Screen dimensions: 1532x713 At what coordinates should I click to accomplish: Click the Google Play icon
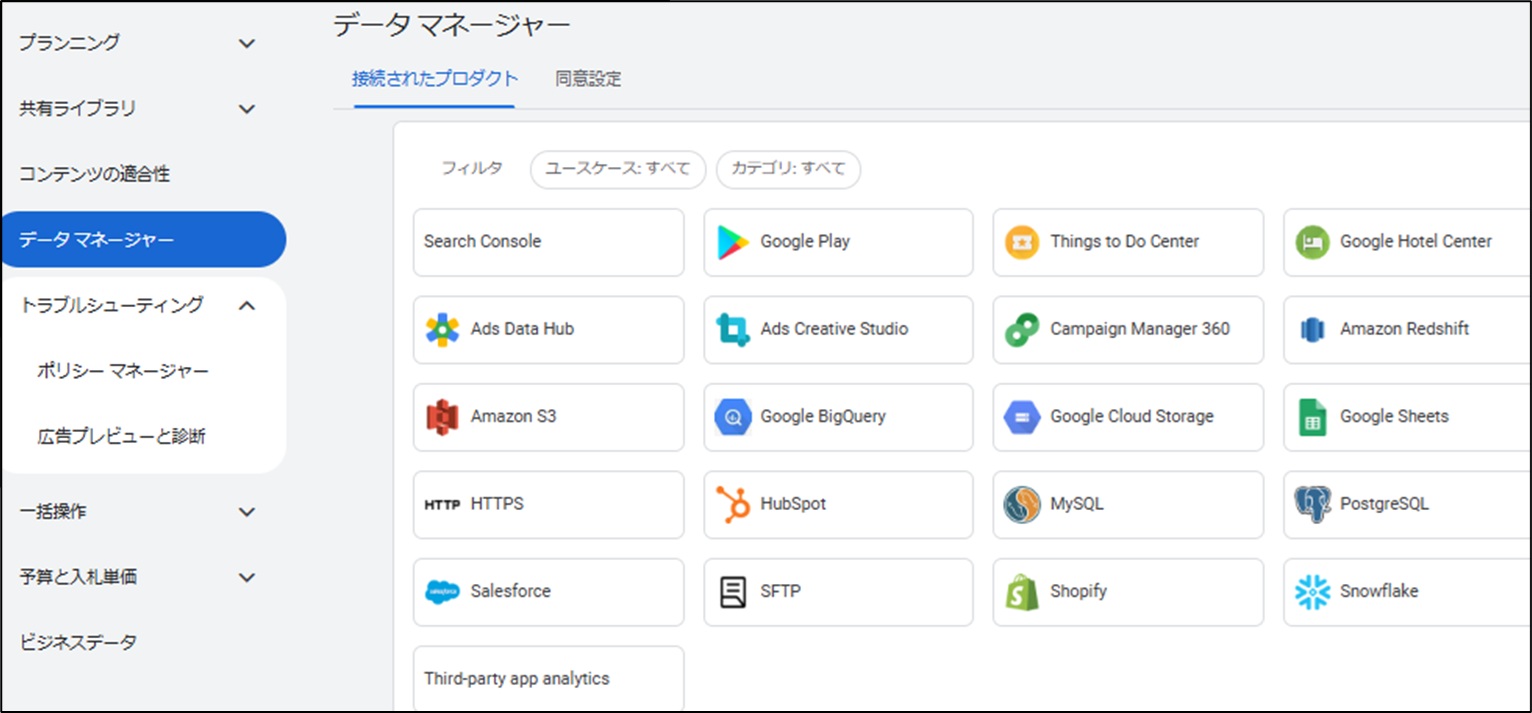click(732, 242)
